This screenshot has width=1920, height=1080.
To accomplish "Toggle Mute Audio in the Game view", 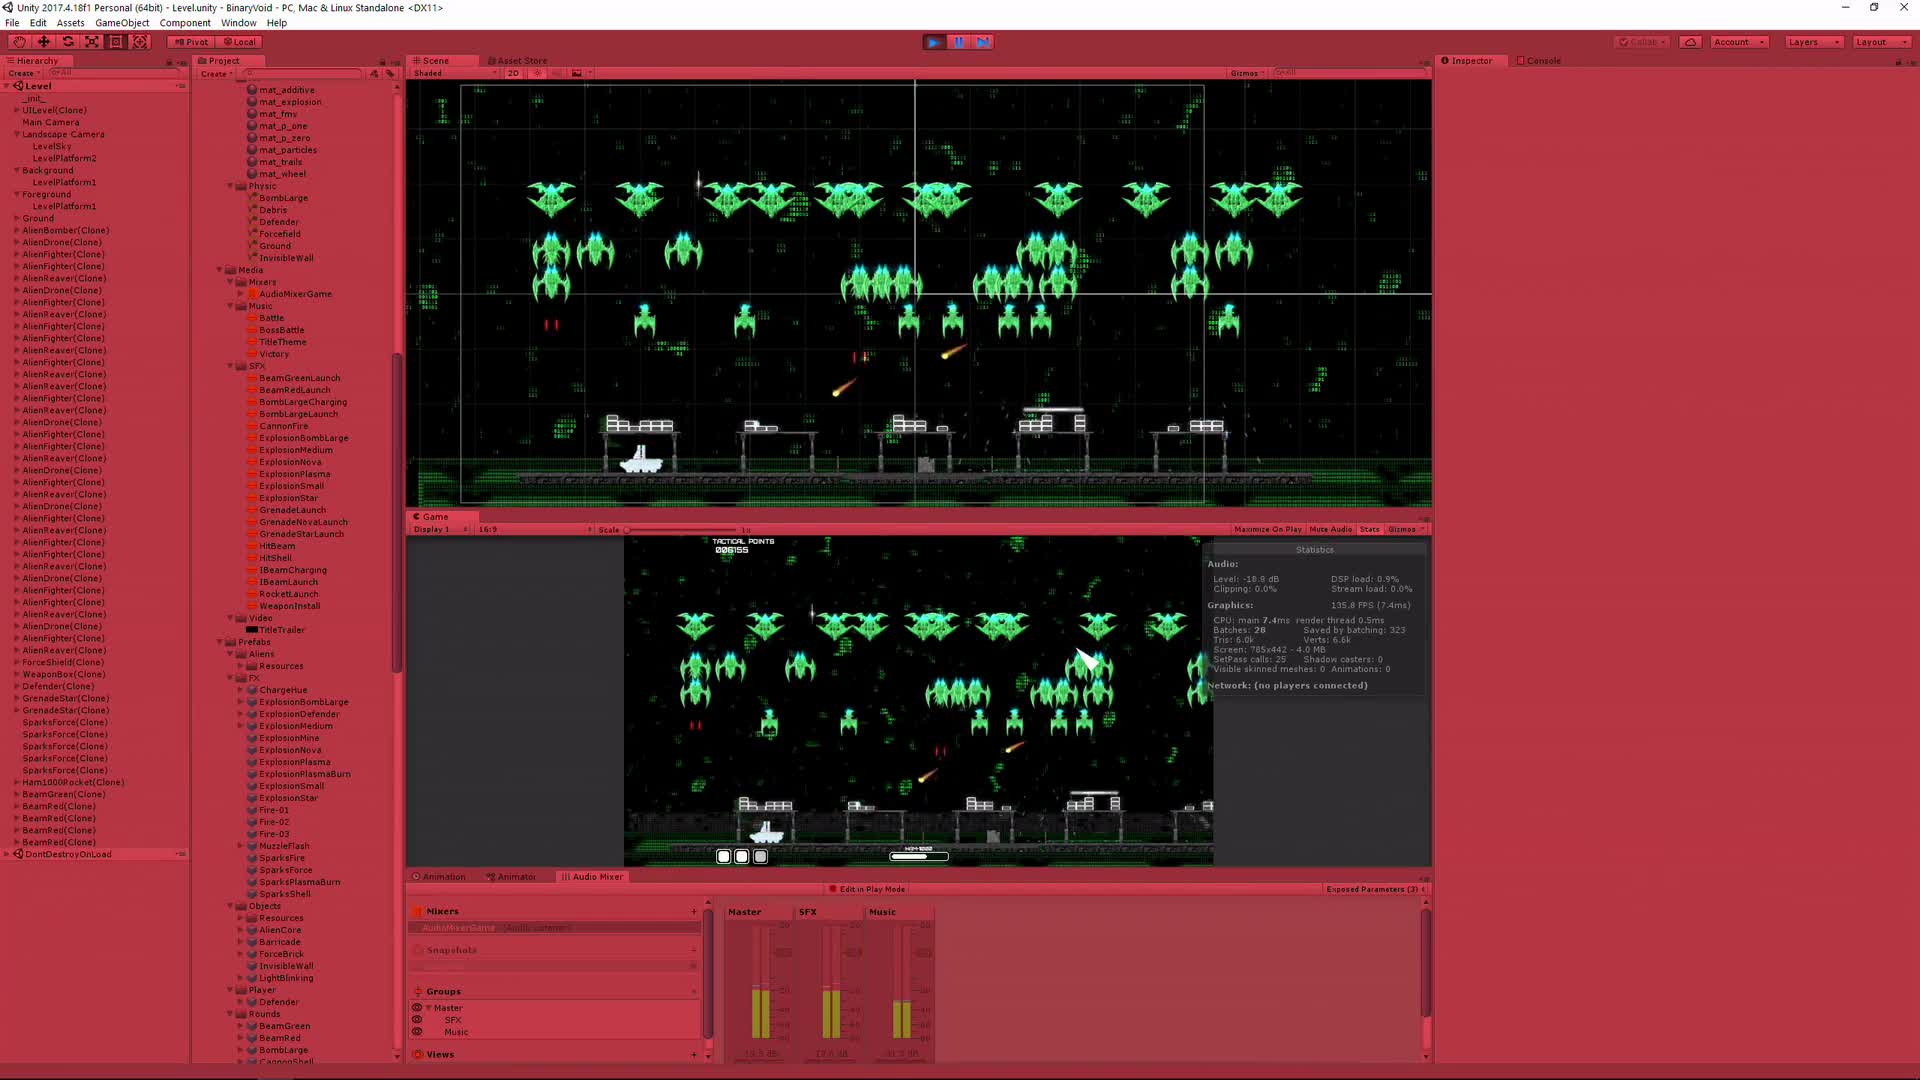I will (x=1330, y=529).
